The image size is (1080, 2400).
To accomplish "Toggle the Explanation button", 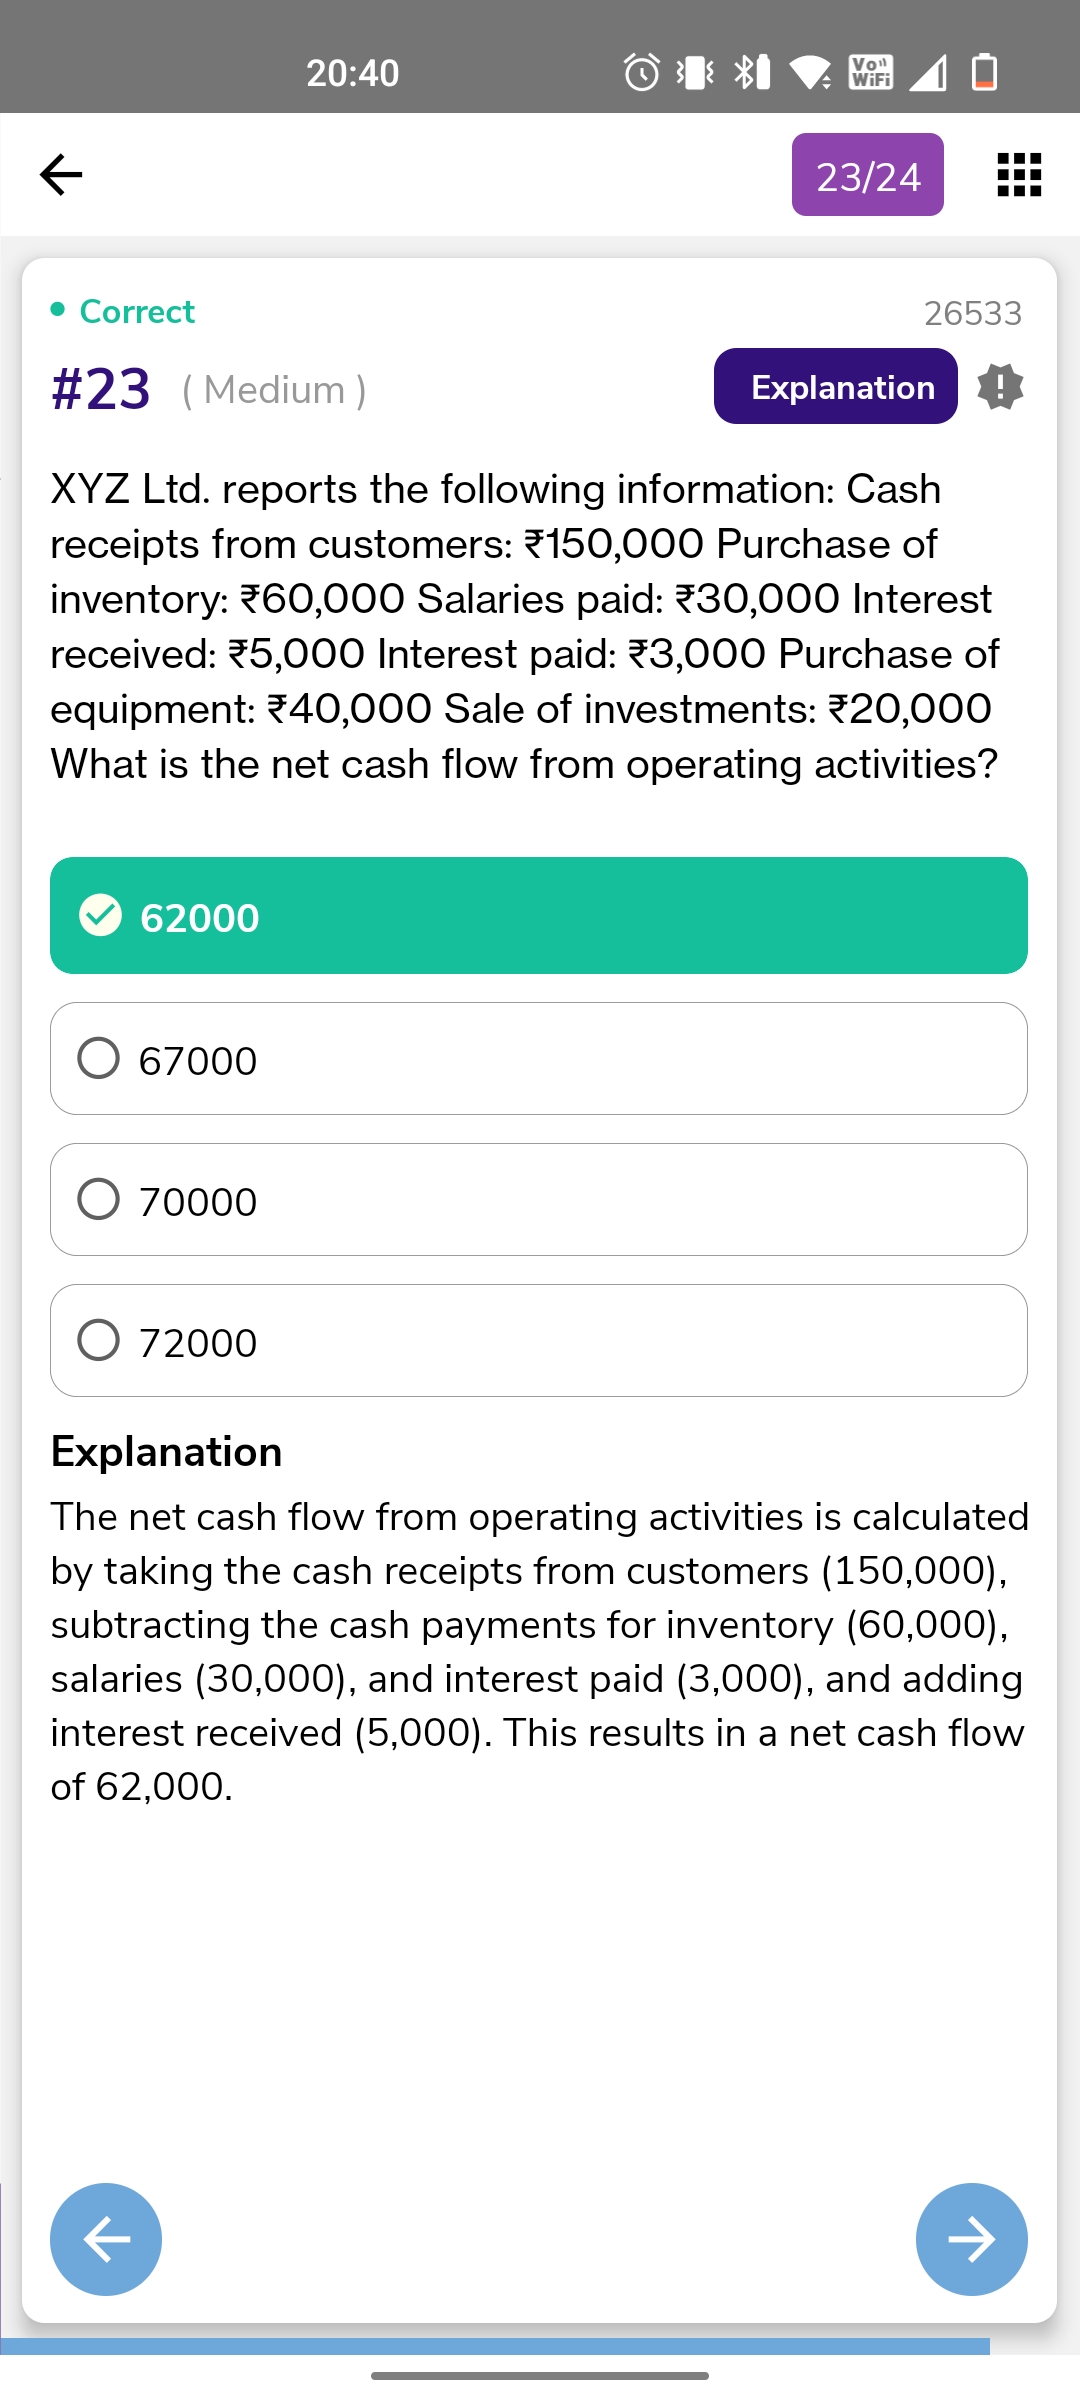I will (x=835, y=387).
